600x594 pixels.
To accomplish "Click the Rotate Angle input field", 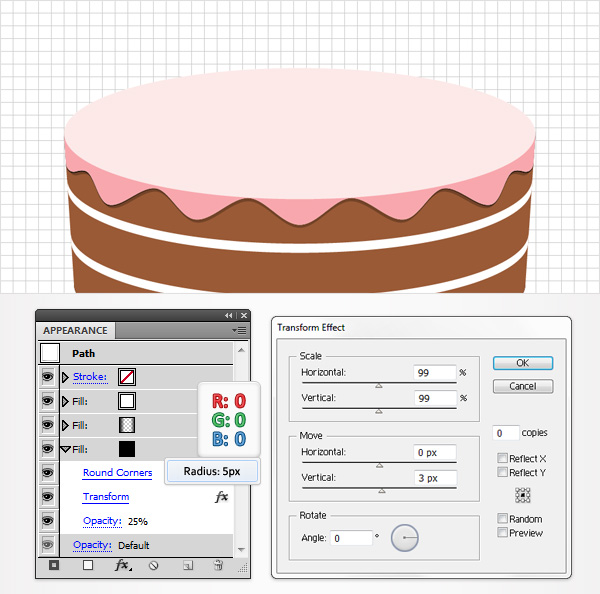I will click(x=351, y=538).
